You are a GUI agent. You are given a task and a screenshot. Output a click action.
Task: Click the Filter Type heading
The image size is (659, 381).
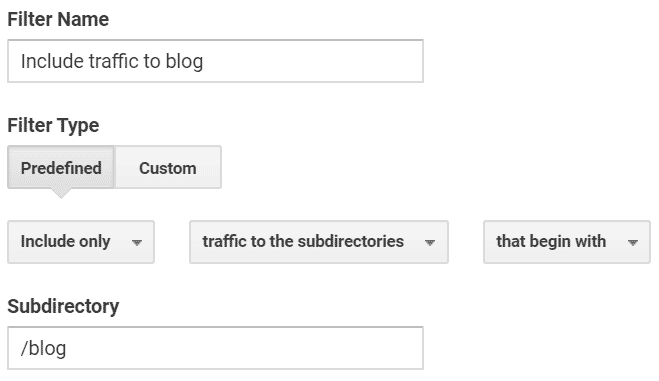click(x=53, y=126)
